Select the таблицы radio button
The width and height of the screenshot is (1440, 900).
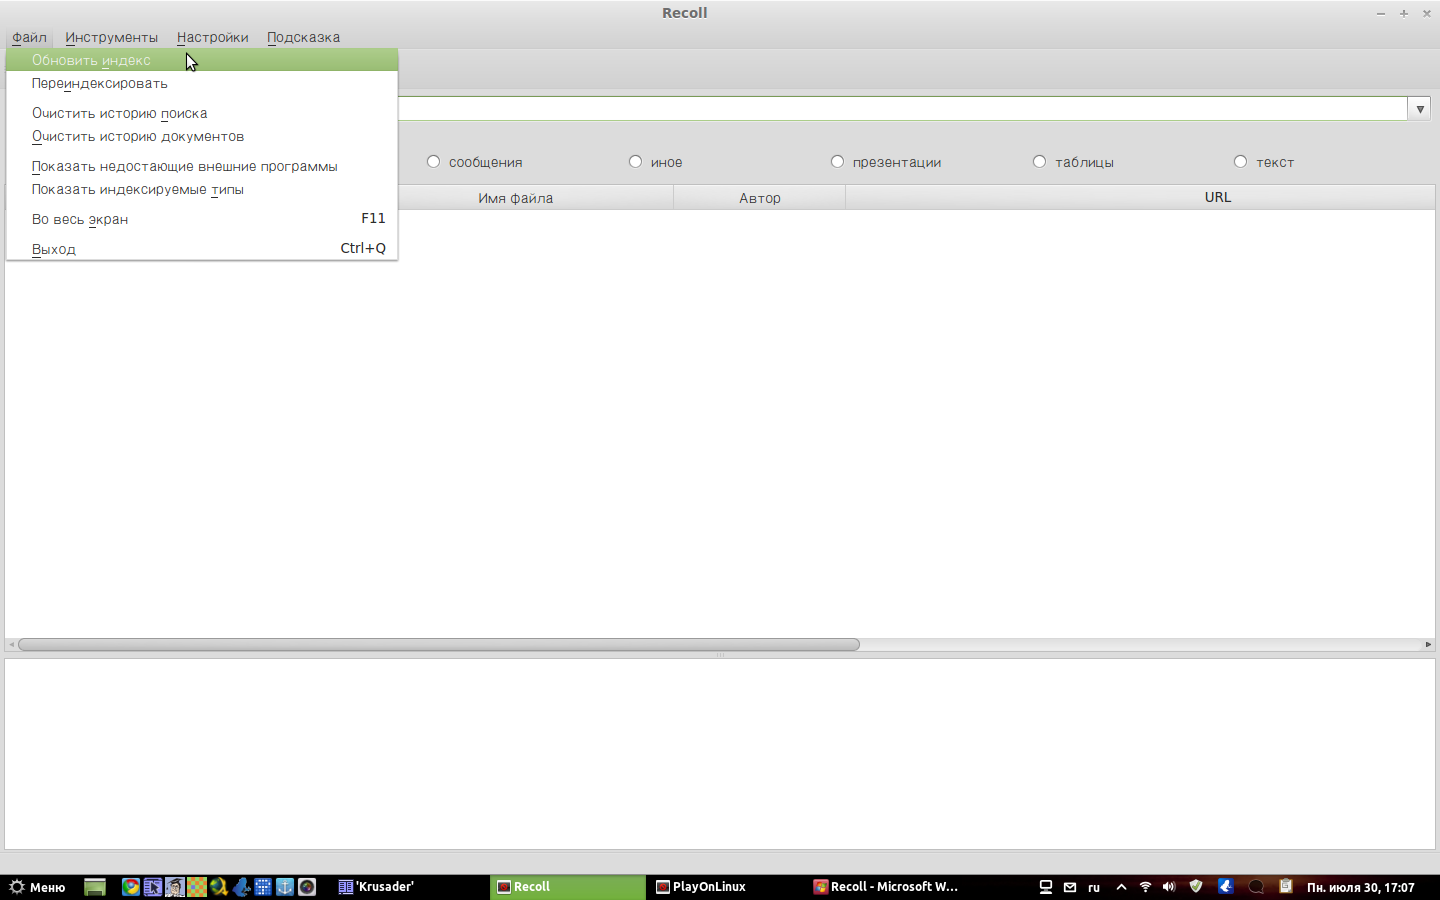[x=1039, y=162]
